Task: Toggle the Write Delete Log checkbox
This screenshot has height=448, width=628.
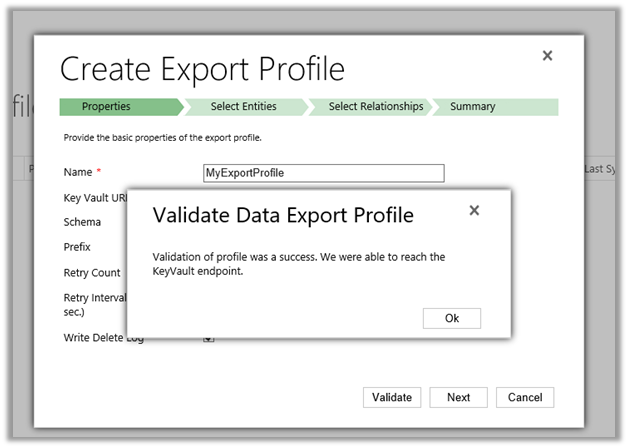Action: (x=209, y=339)
